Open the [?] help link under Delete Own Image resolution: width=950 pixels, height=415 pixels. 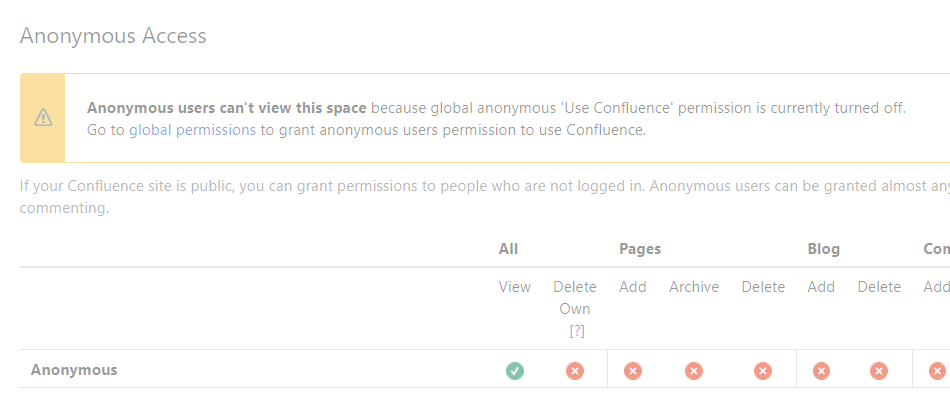(x=577, y=331)
